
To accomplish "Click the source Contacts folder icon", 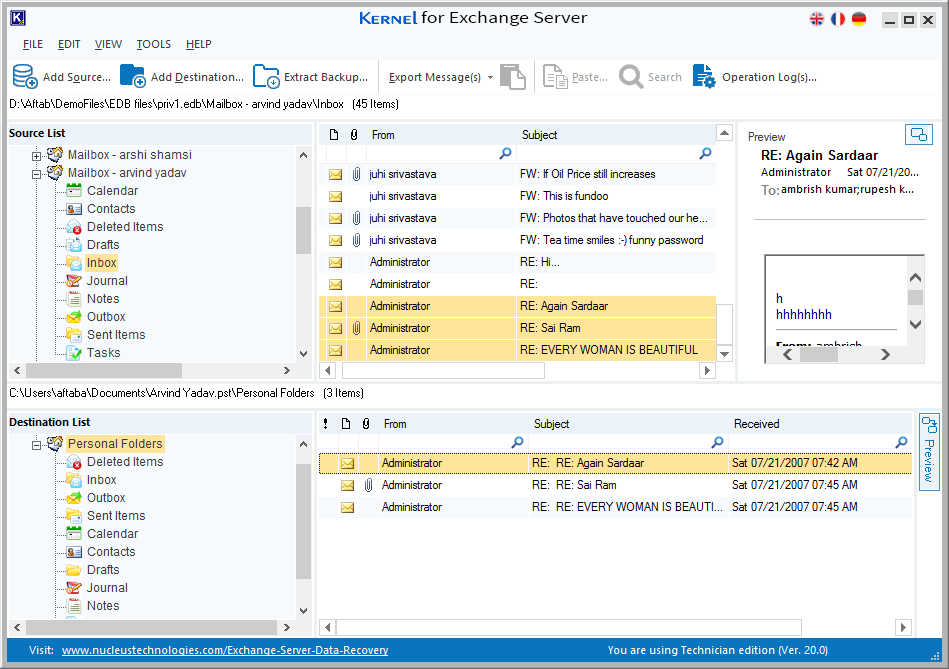I will [74, 209].
